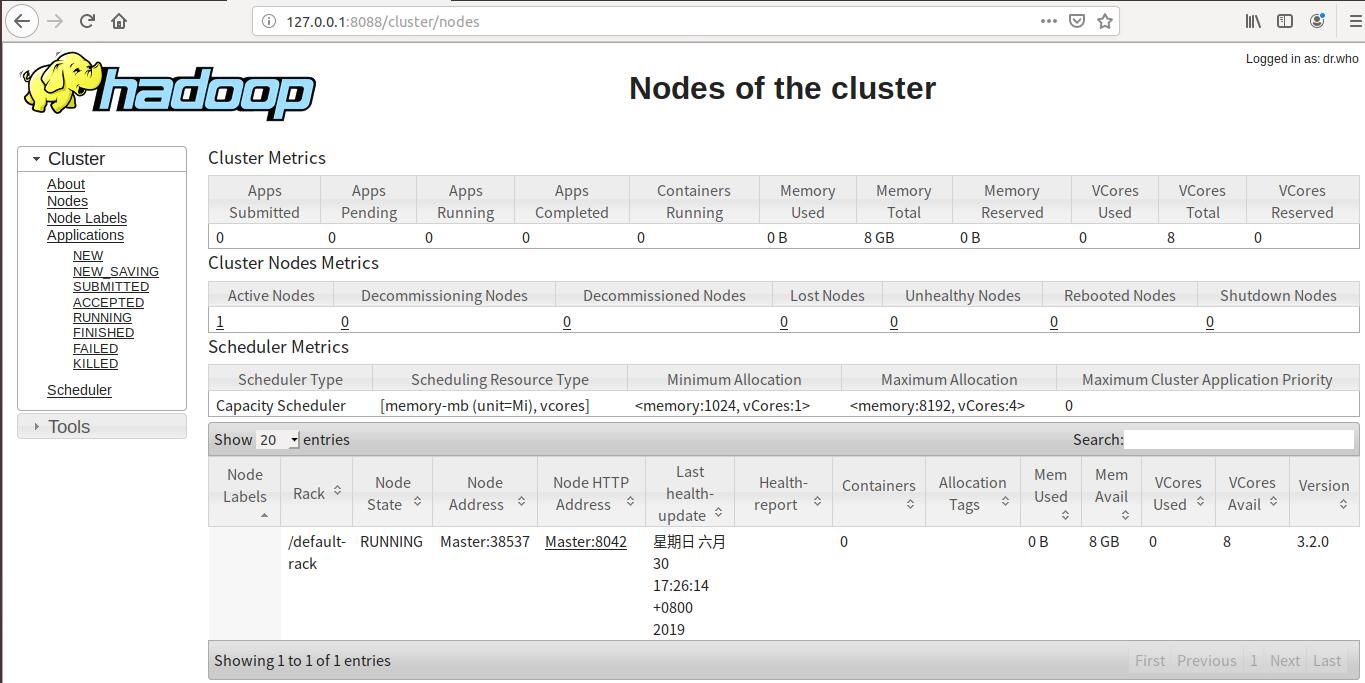1365x683 pixels.
Task: Open the Master:8042 node HTTP link
Action: (585, 542)
